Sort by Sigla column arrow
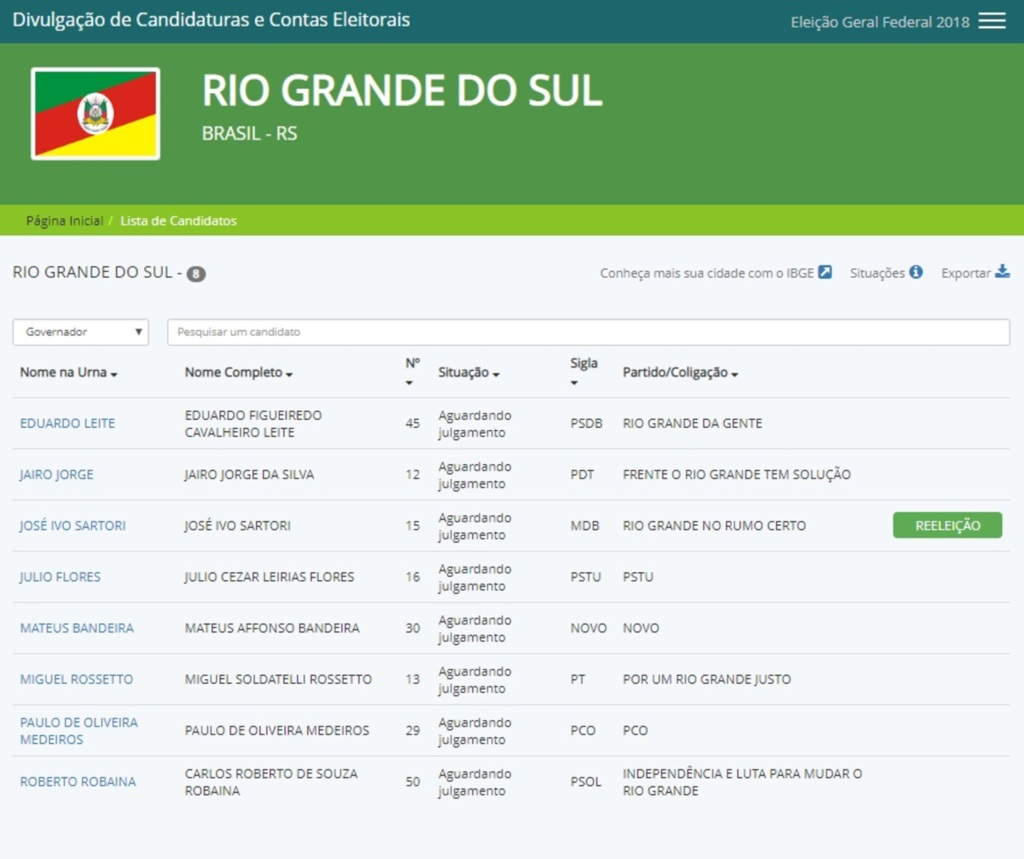This screenshot has width=1024, height=859. pyautogui.click(x=575, y=383)
